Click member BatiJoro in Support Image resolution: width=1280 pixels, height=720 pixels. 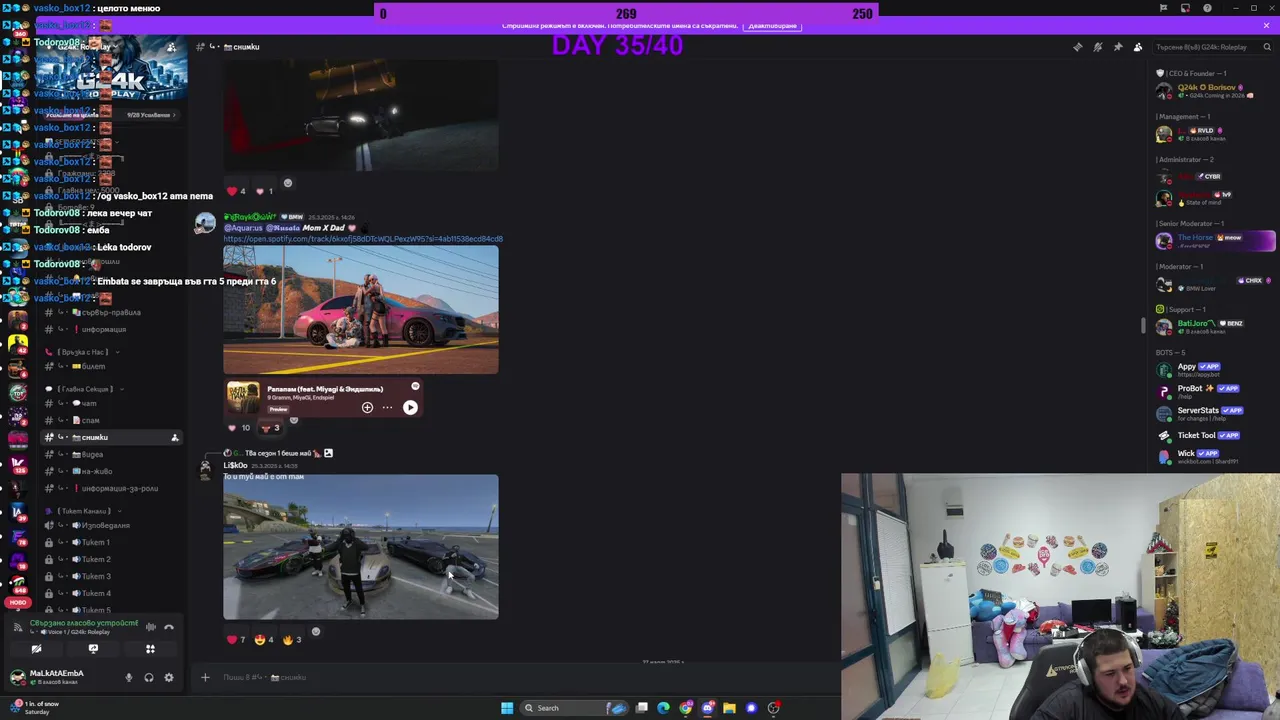coord(1213,327)
